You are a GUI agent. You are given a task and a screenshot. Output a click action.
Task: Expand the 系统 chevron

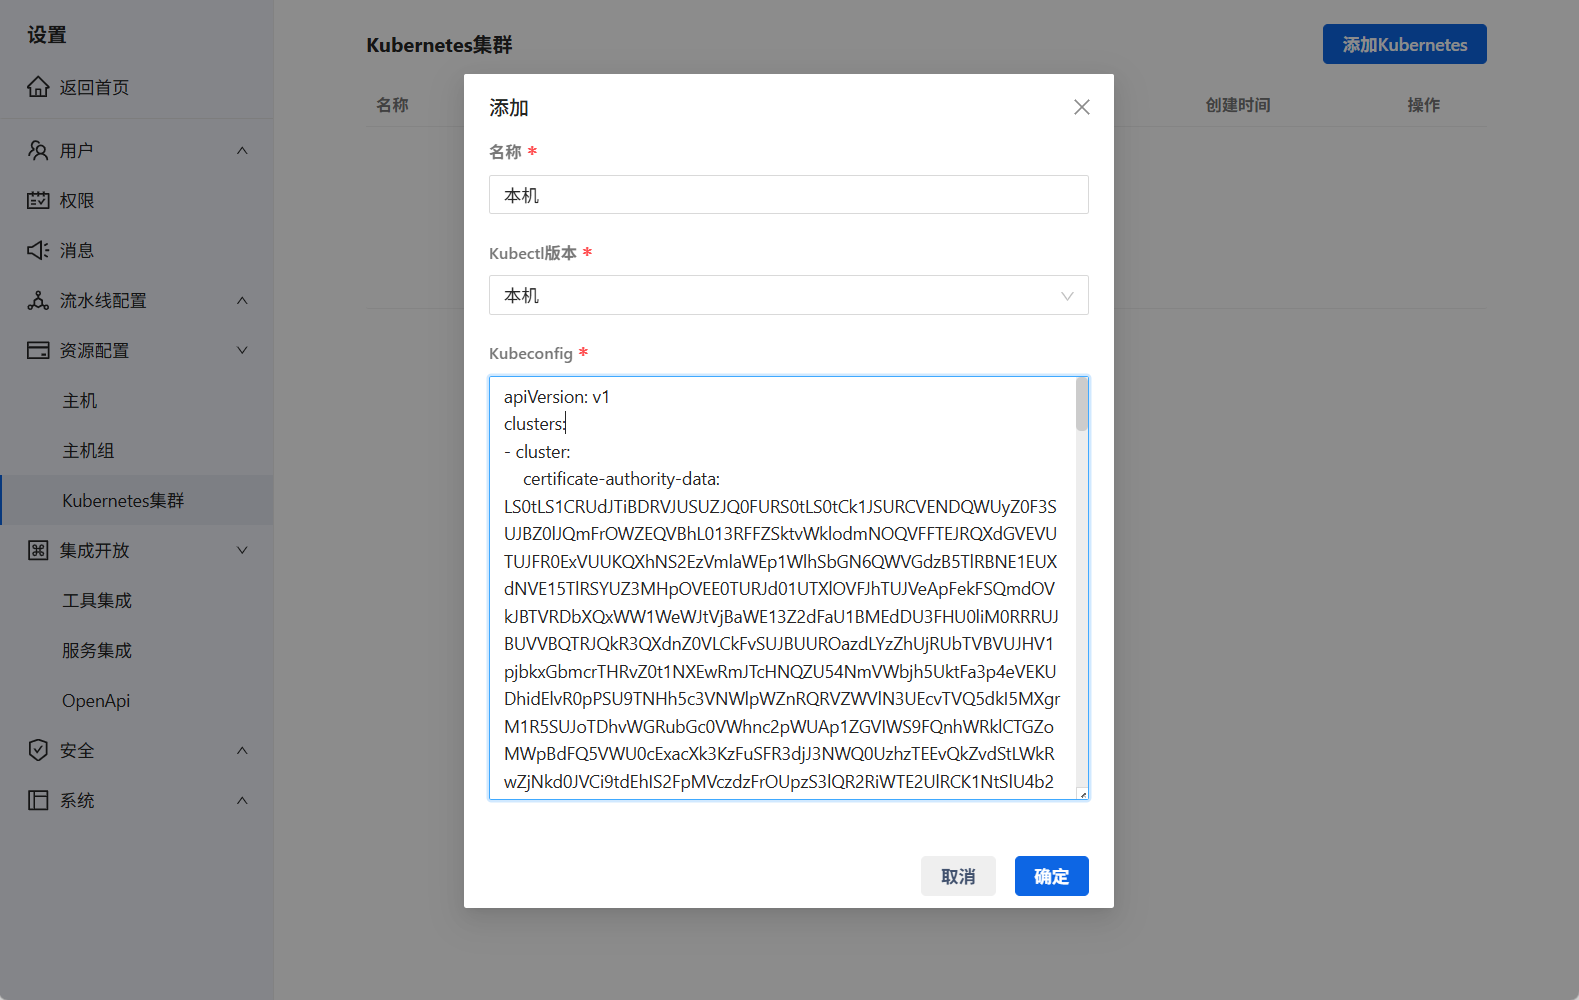pos(242,800)
